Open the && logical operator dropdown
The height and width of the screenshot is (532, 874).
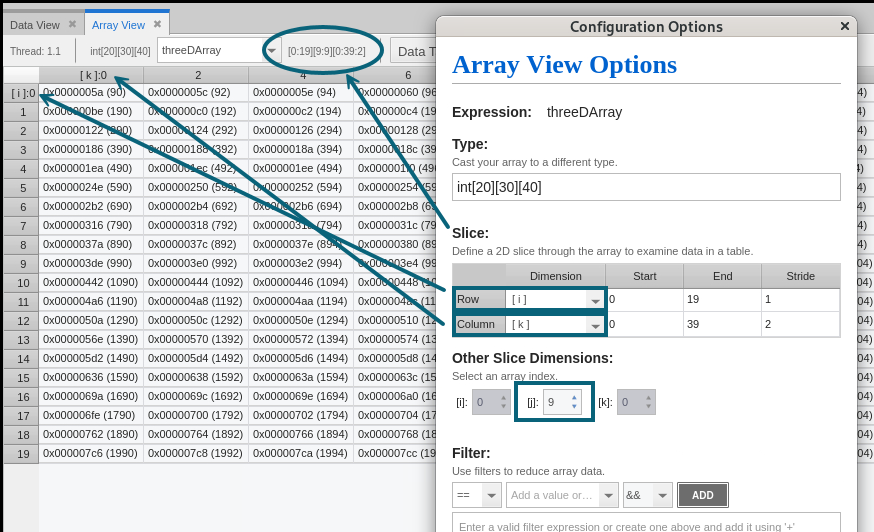coord(662,496)
